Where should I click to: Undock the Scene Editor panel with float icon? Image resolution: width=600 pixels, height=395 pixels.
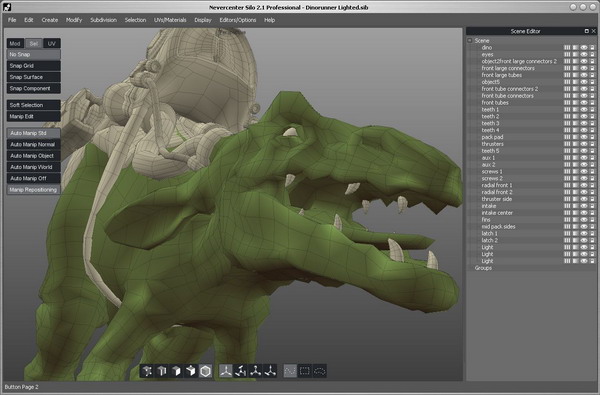click(587, 31)
